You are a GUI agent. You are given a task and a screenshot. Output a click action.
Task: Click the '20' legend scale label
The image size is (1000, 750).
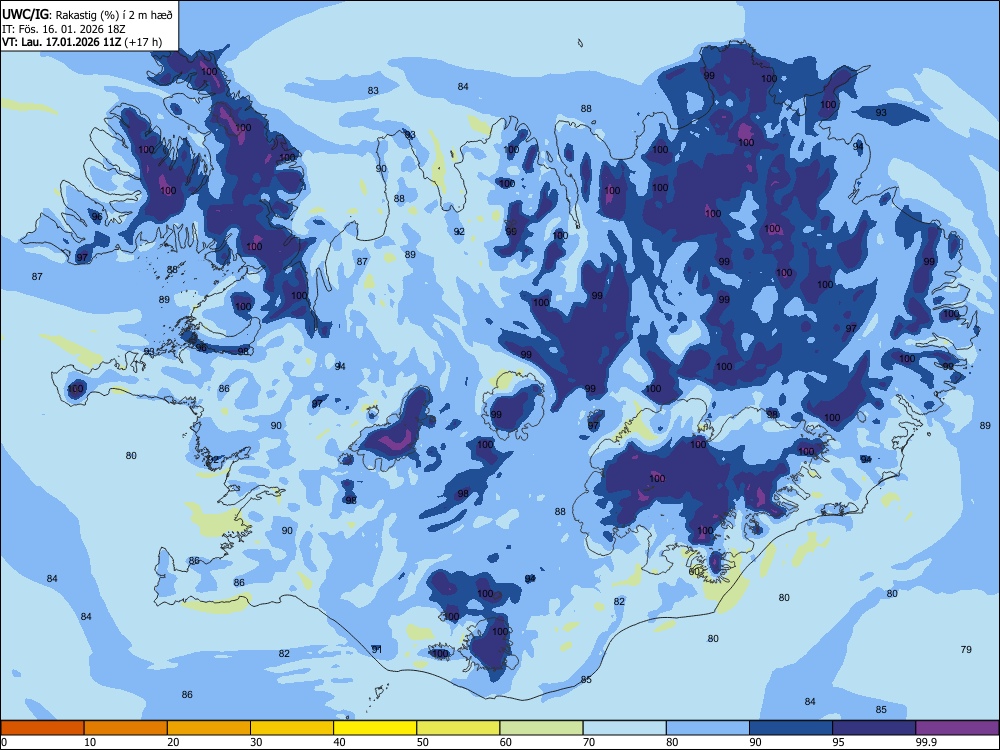point(173,742)
